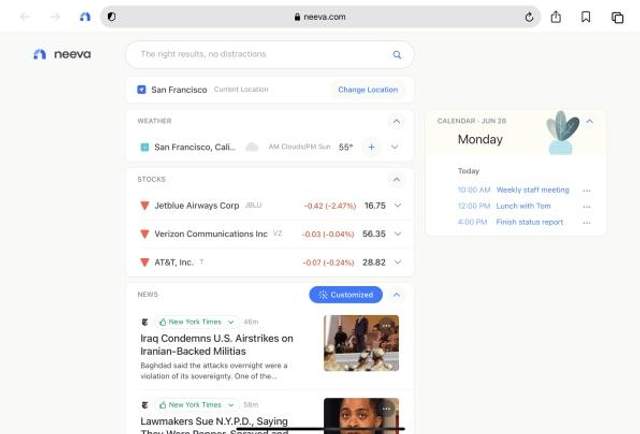Show all open tabs
This screenshot has width=640, height=434.
[x=616, y=17]
